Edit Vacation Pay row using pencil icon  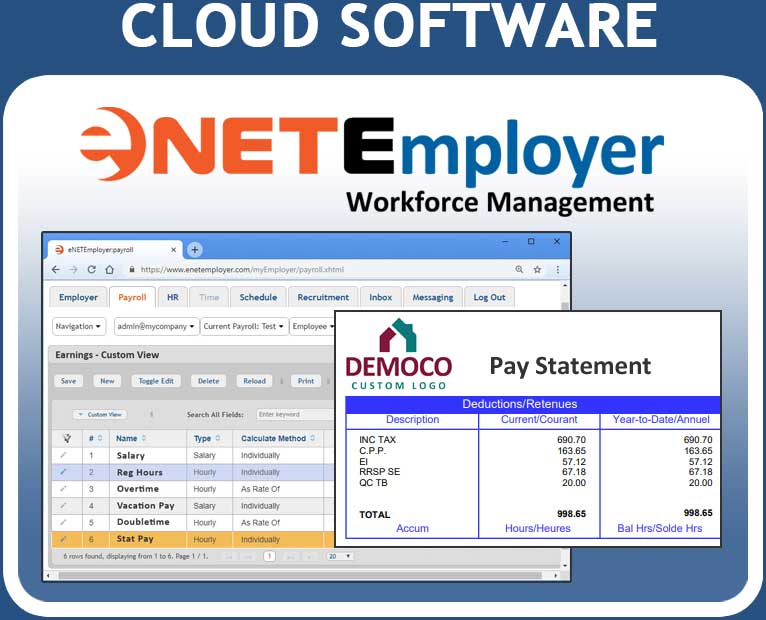(x=64, y=506)
